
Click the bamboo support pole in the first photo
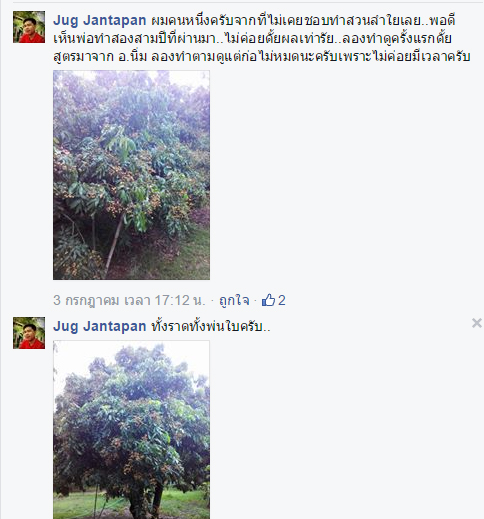pos(113,245)
